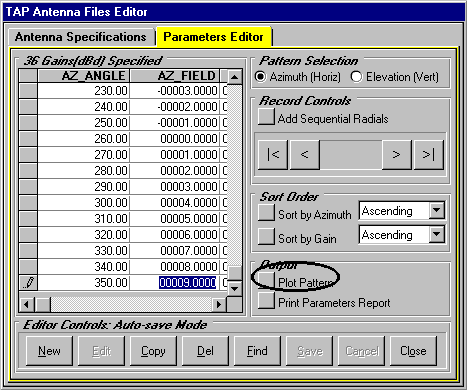
Task: Click the -00003.0000 field cell
Action: tap(175, 91)
